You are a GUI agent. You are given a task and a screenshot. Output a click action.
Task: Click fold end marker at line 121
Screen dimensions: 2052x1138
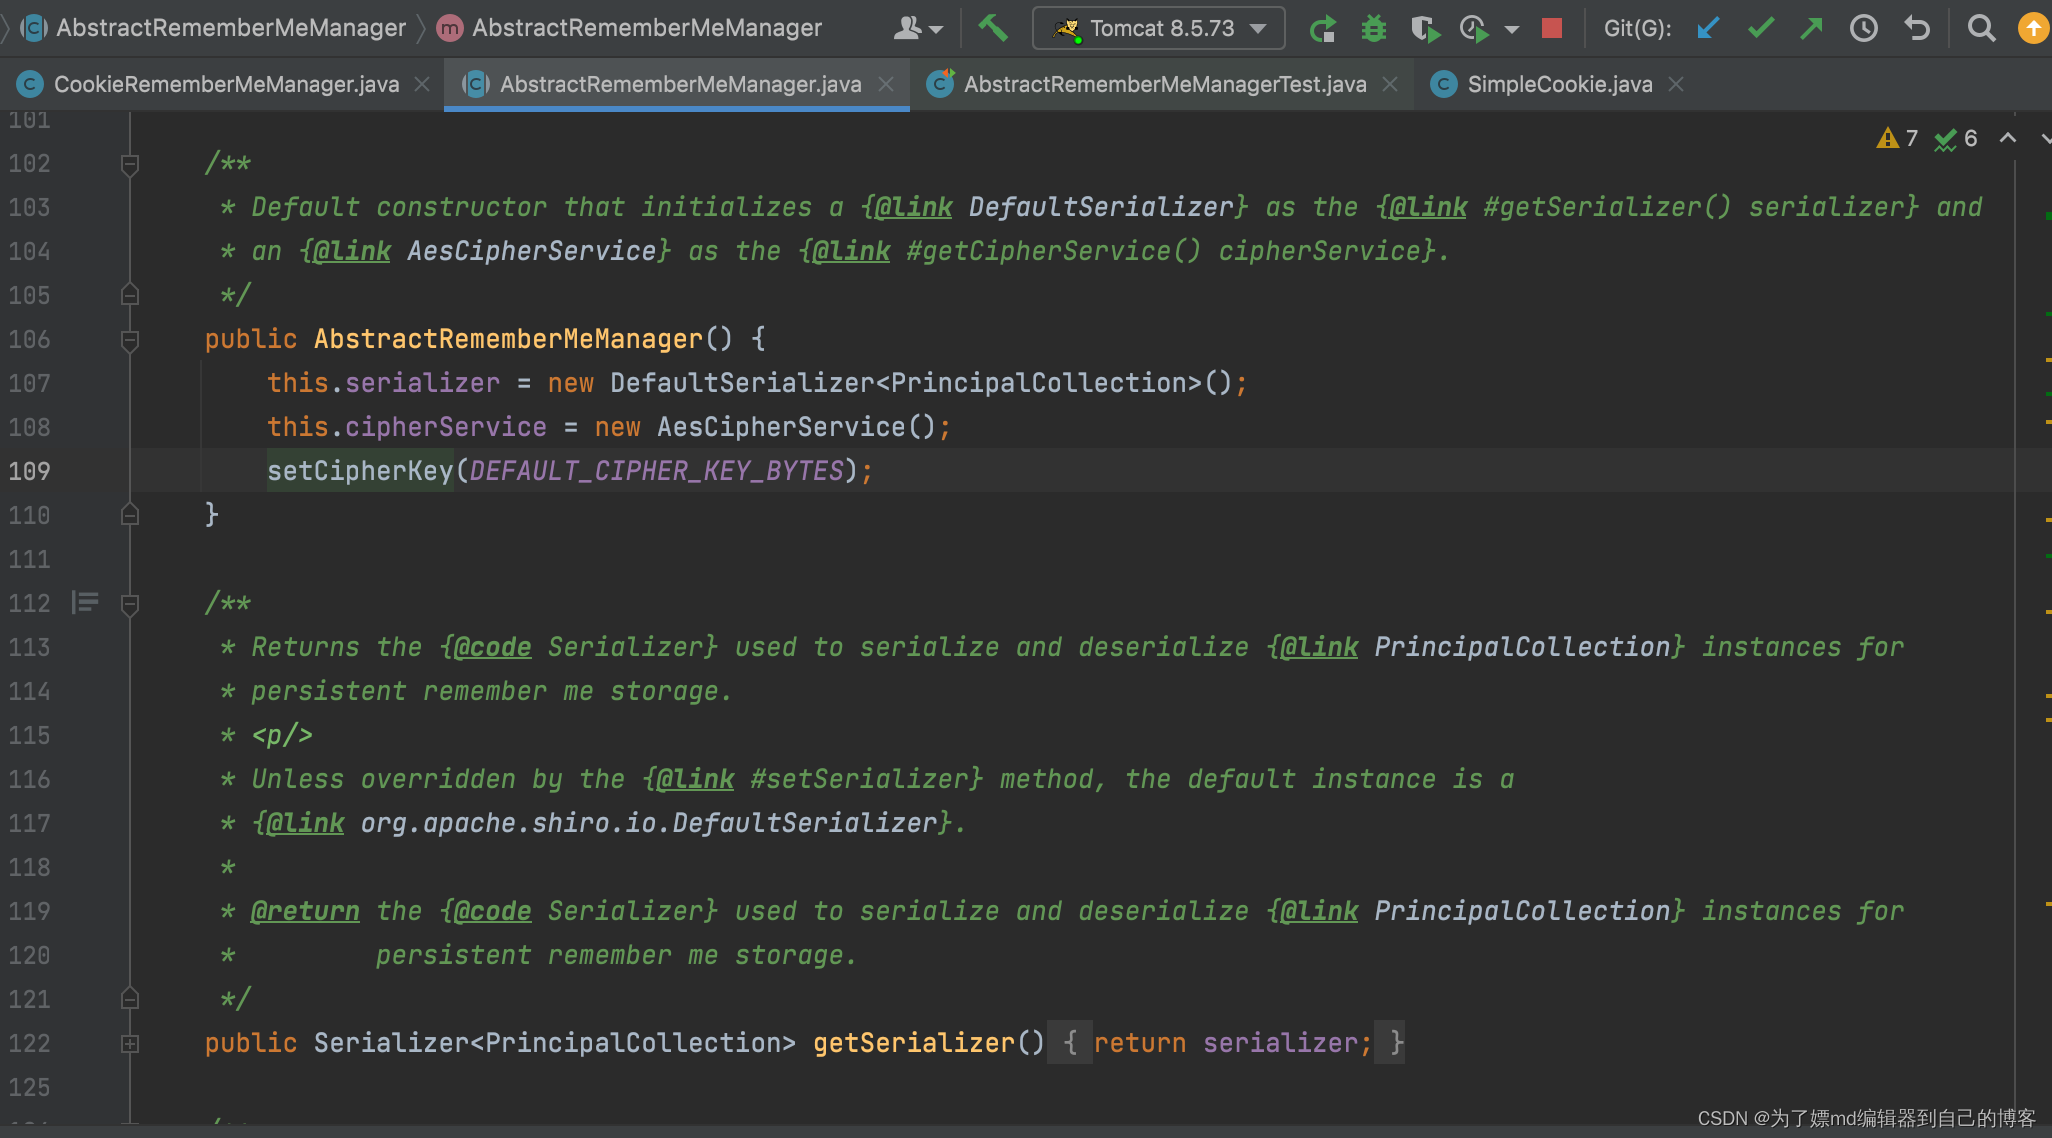[130, 999]
